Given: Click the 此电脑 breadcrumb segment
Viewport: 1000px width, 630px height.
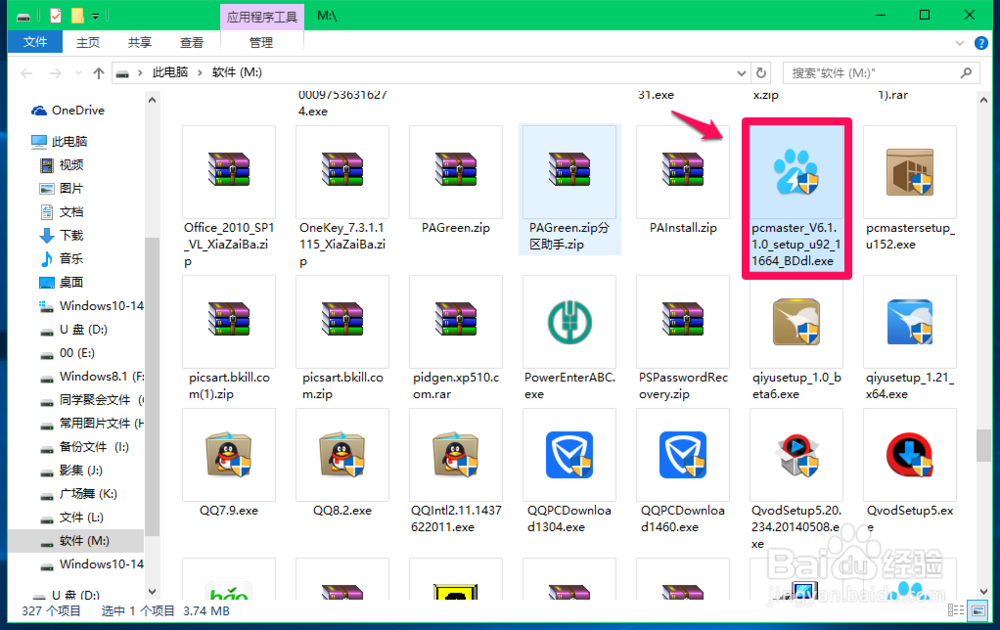Looking at the screenshot, I should (x=170, y=73).
